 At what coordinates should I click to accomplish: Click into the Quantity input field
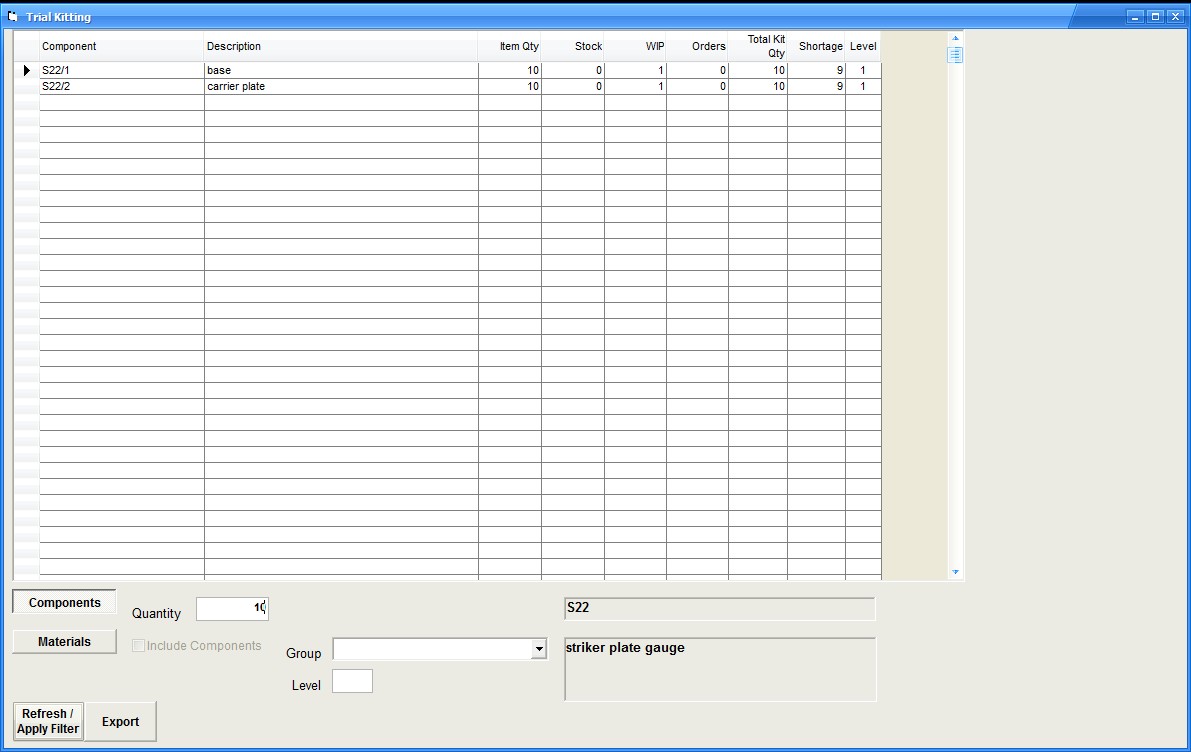click(231, 608)
